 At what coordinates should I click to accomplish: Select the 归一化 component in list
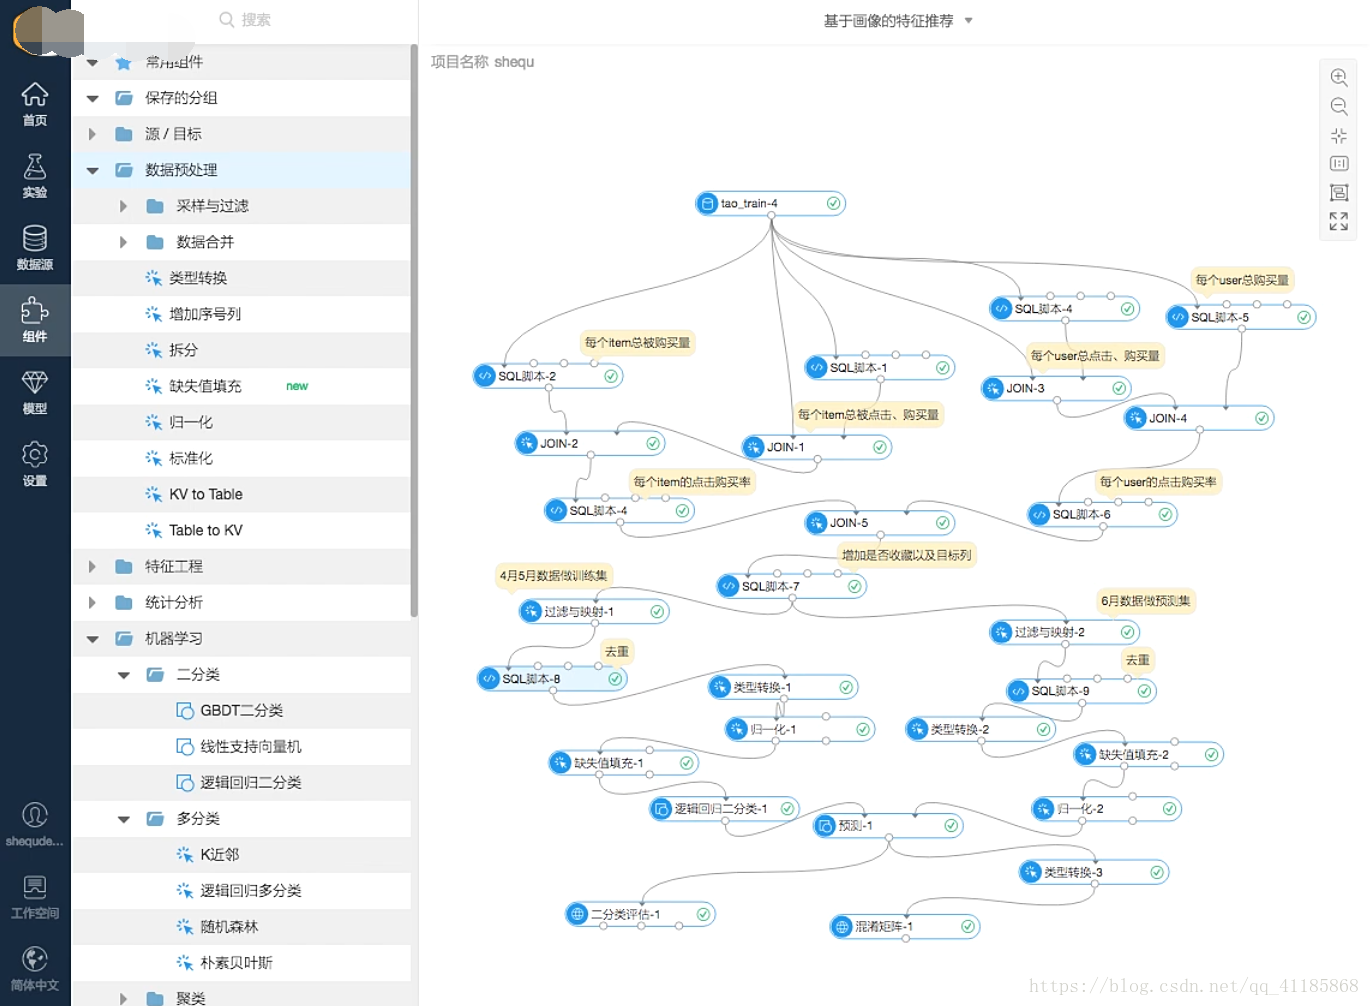[x=241, y=422]
